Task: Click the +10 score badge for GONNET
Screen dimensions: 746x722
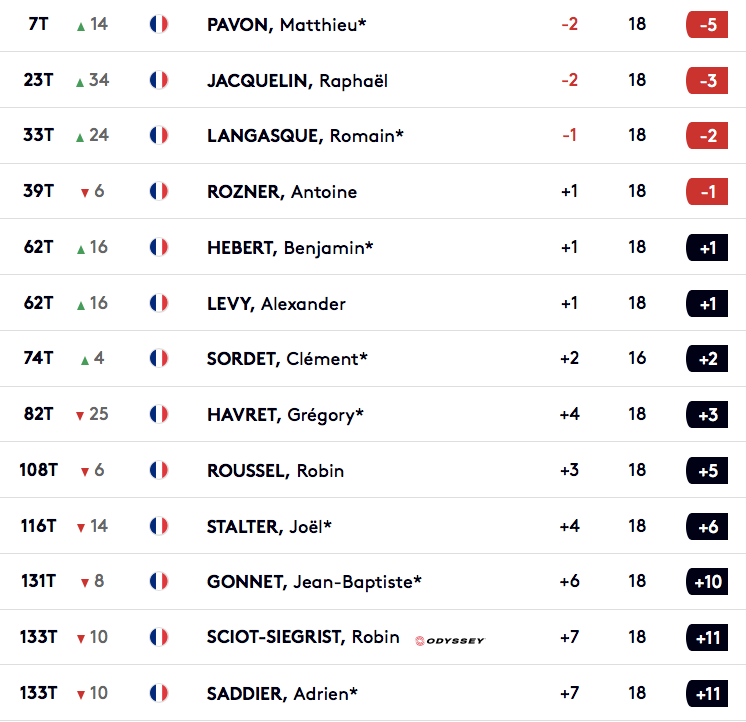Action: click(x=707, y=581)
